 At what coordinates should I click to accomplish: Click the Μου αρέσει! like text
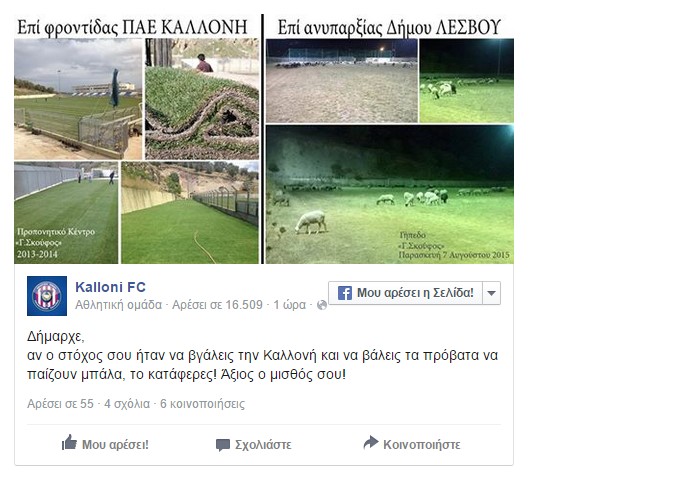click(x=115, y=444)
